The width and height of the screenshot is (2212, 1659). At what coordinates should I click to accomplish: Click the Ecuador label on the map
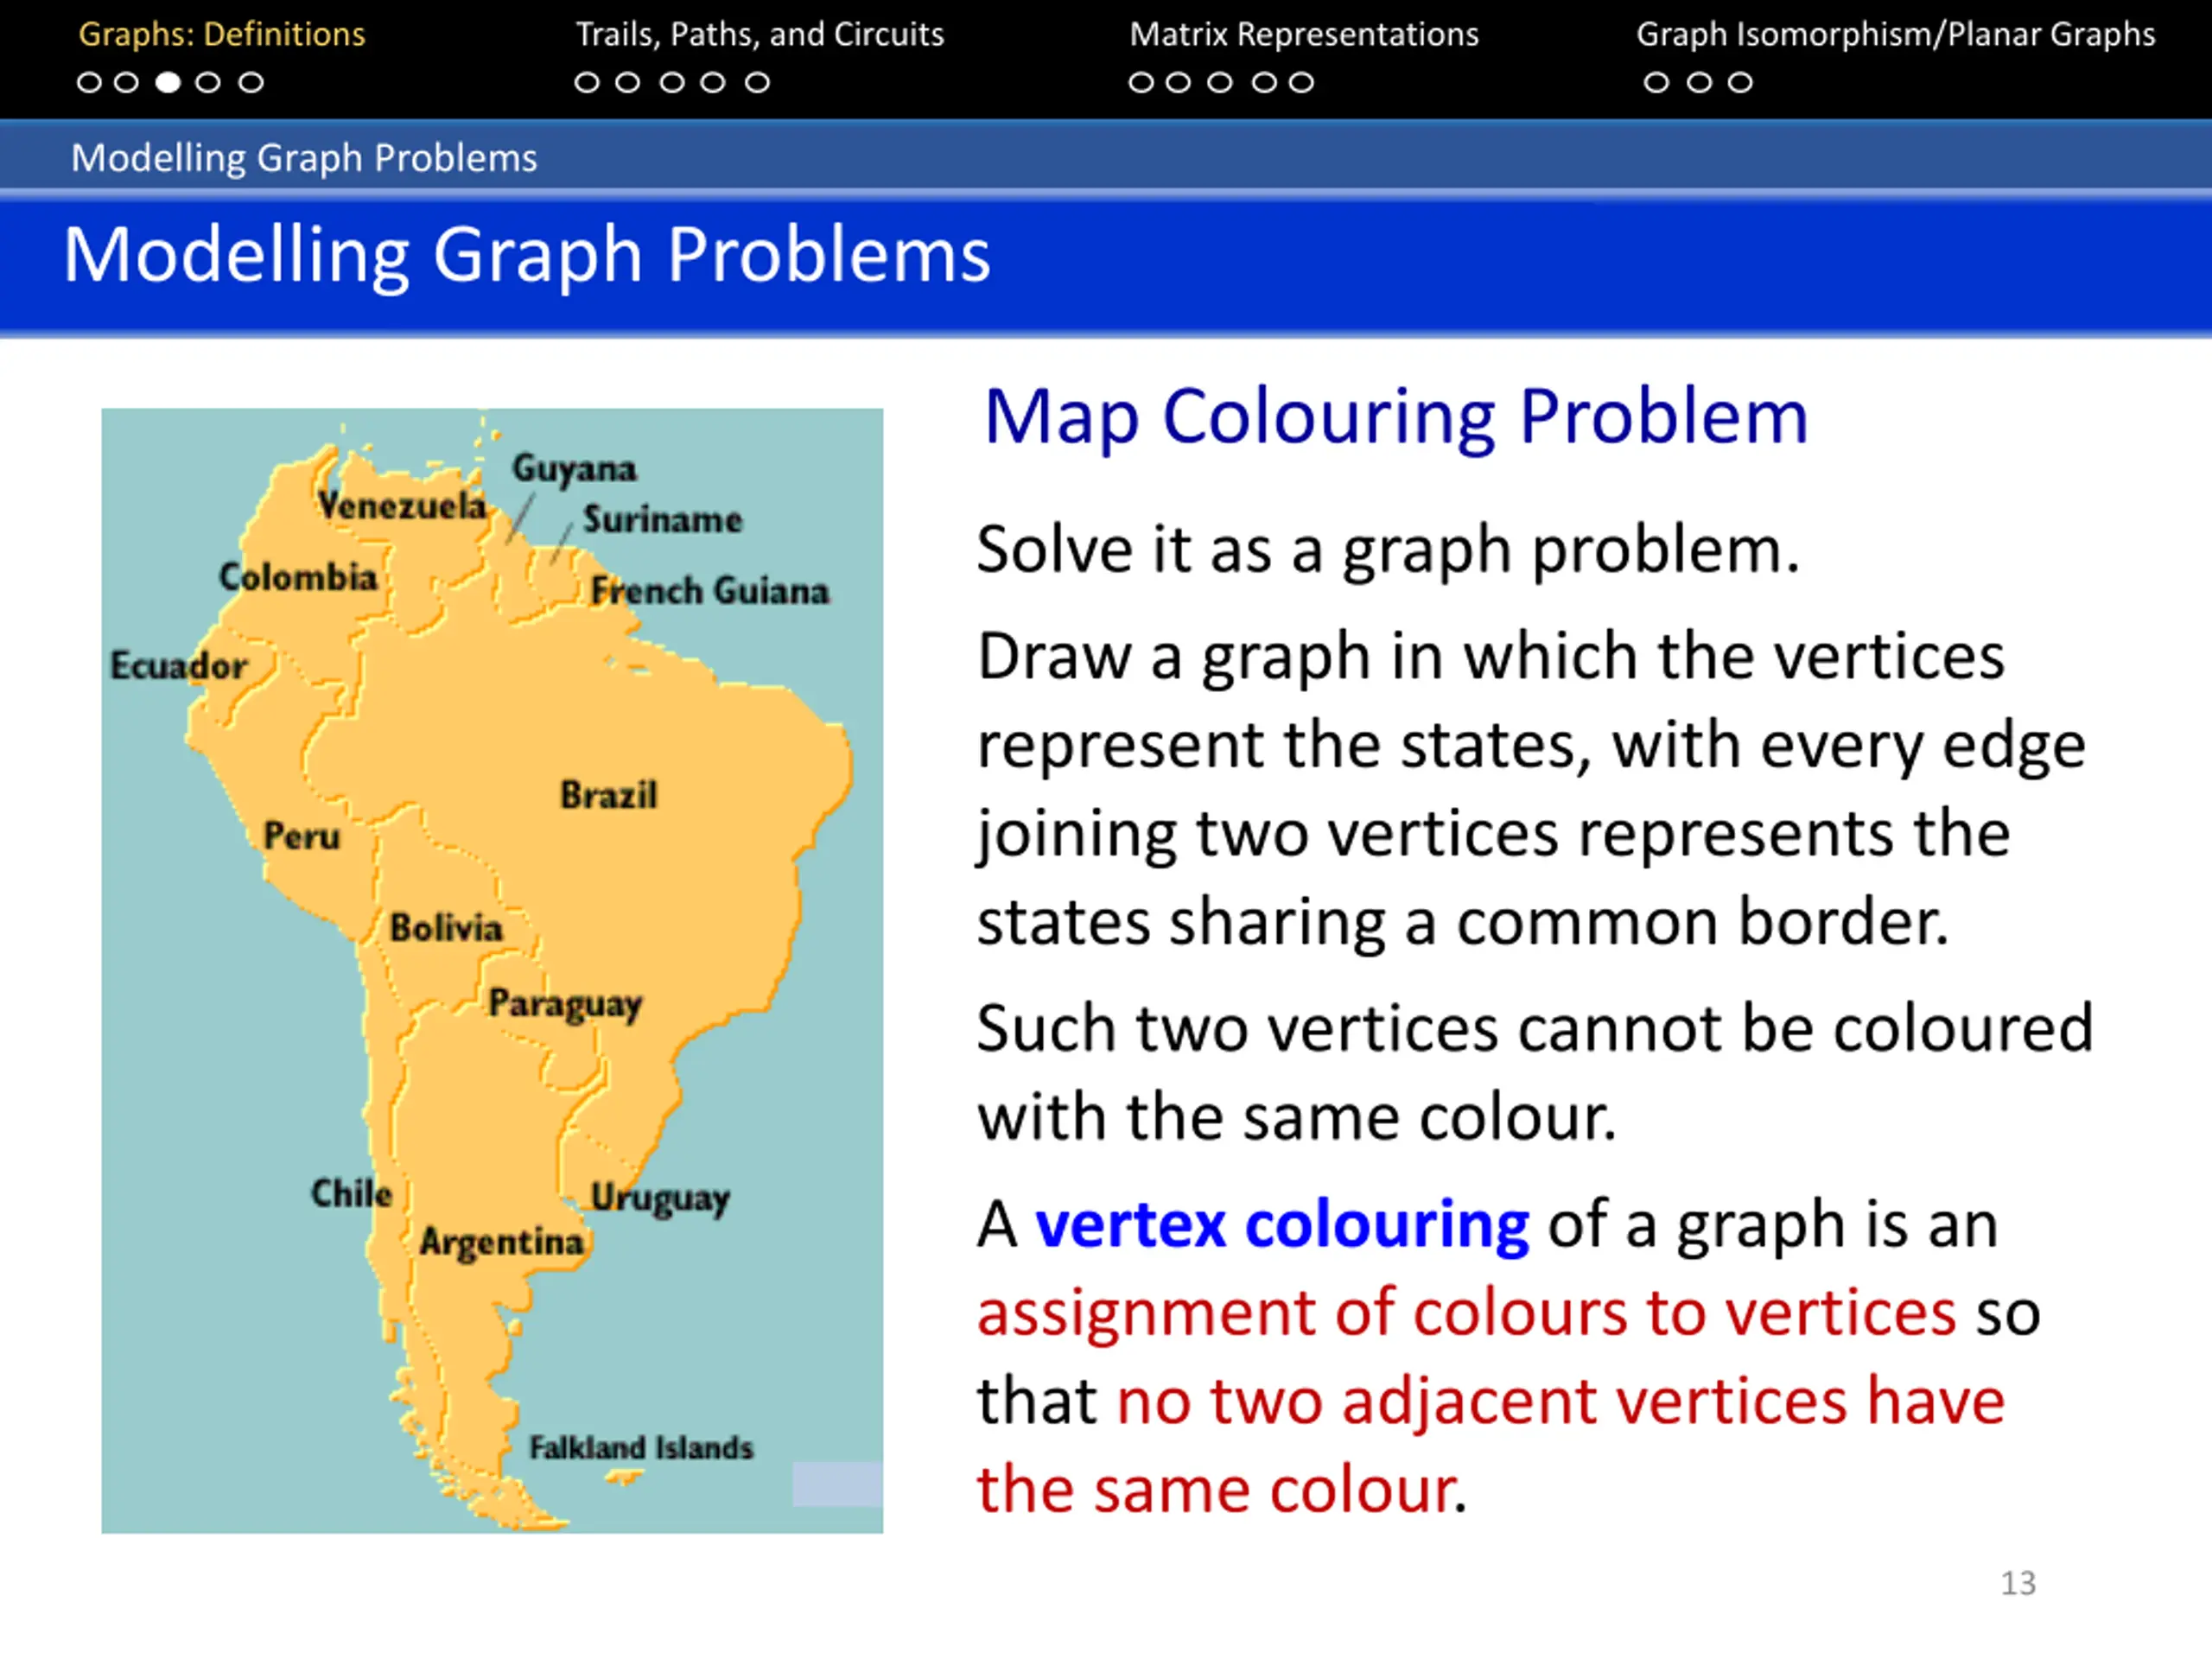179,666
